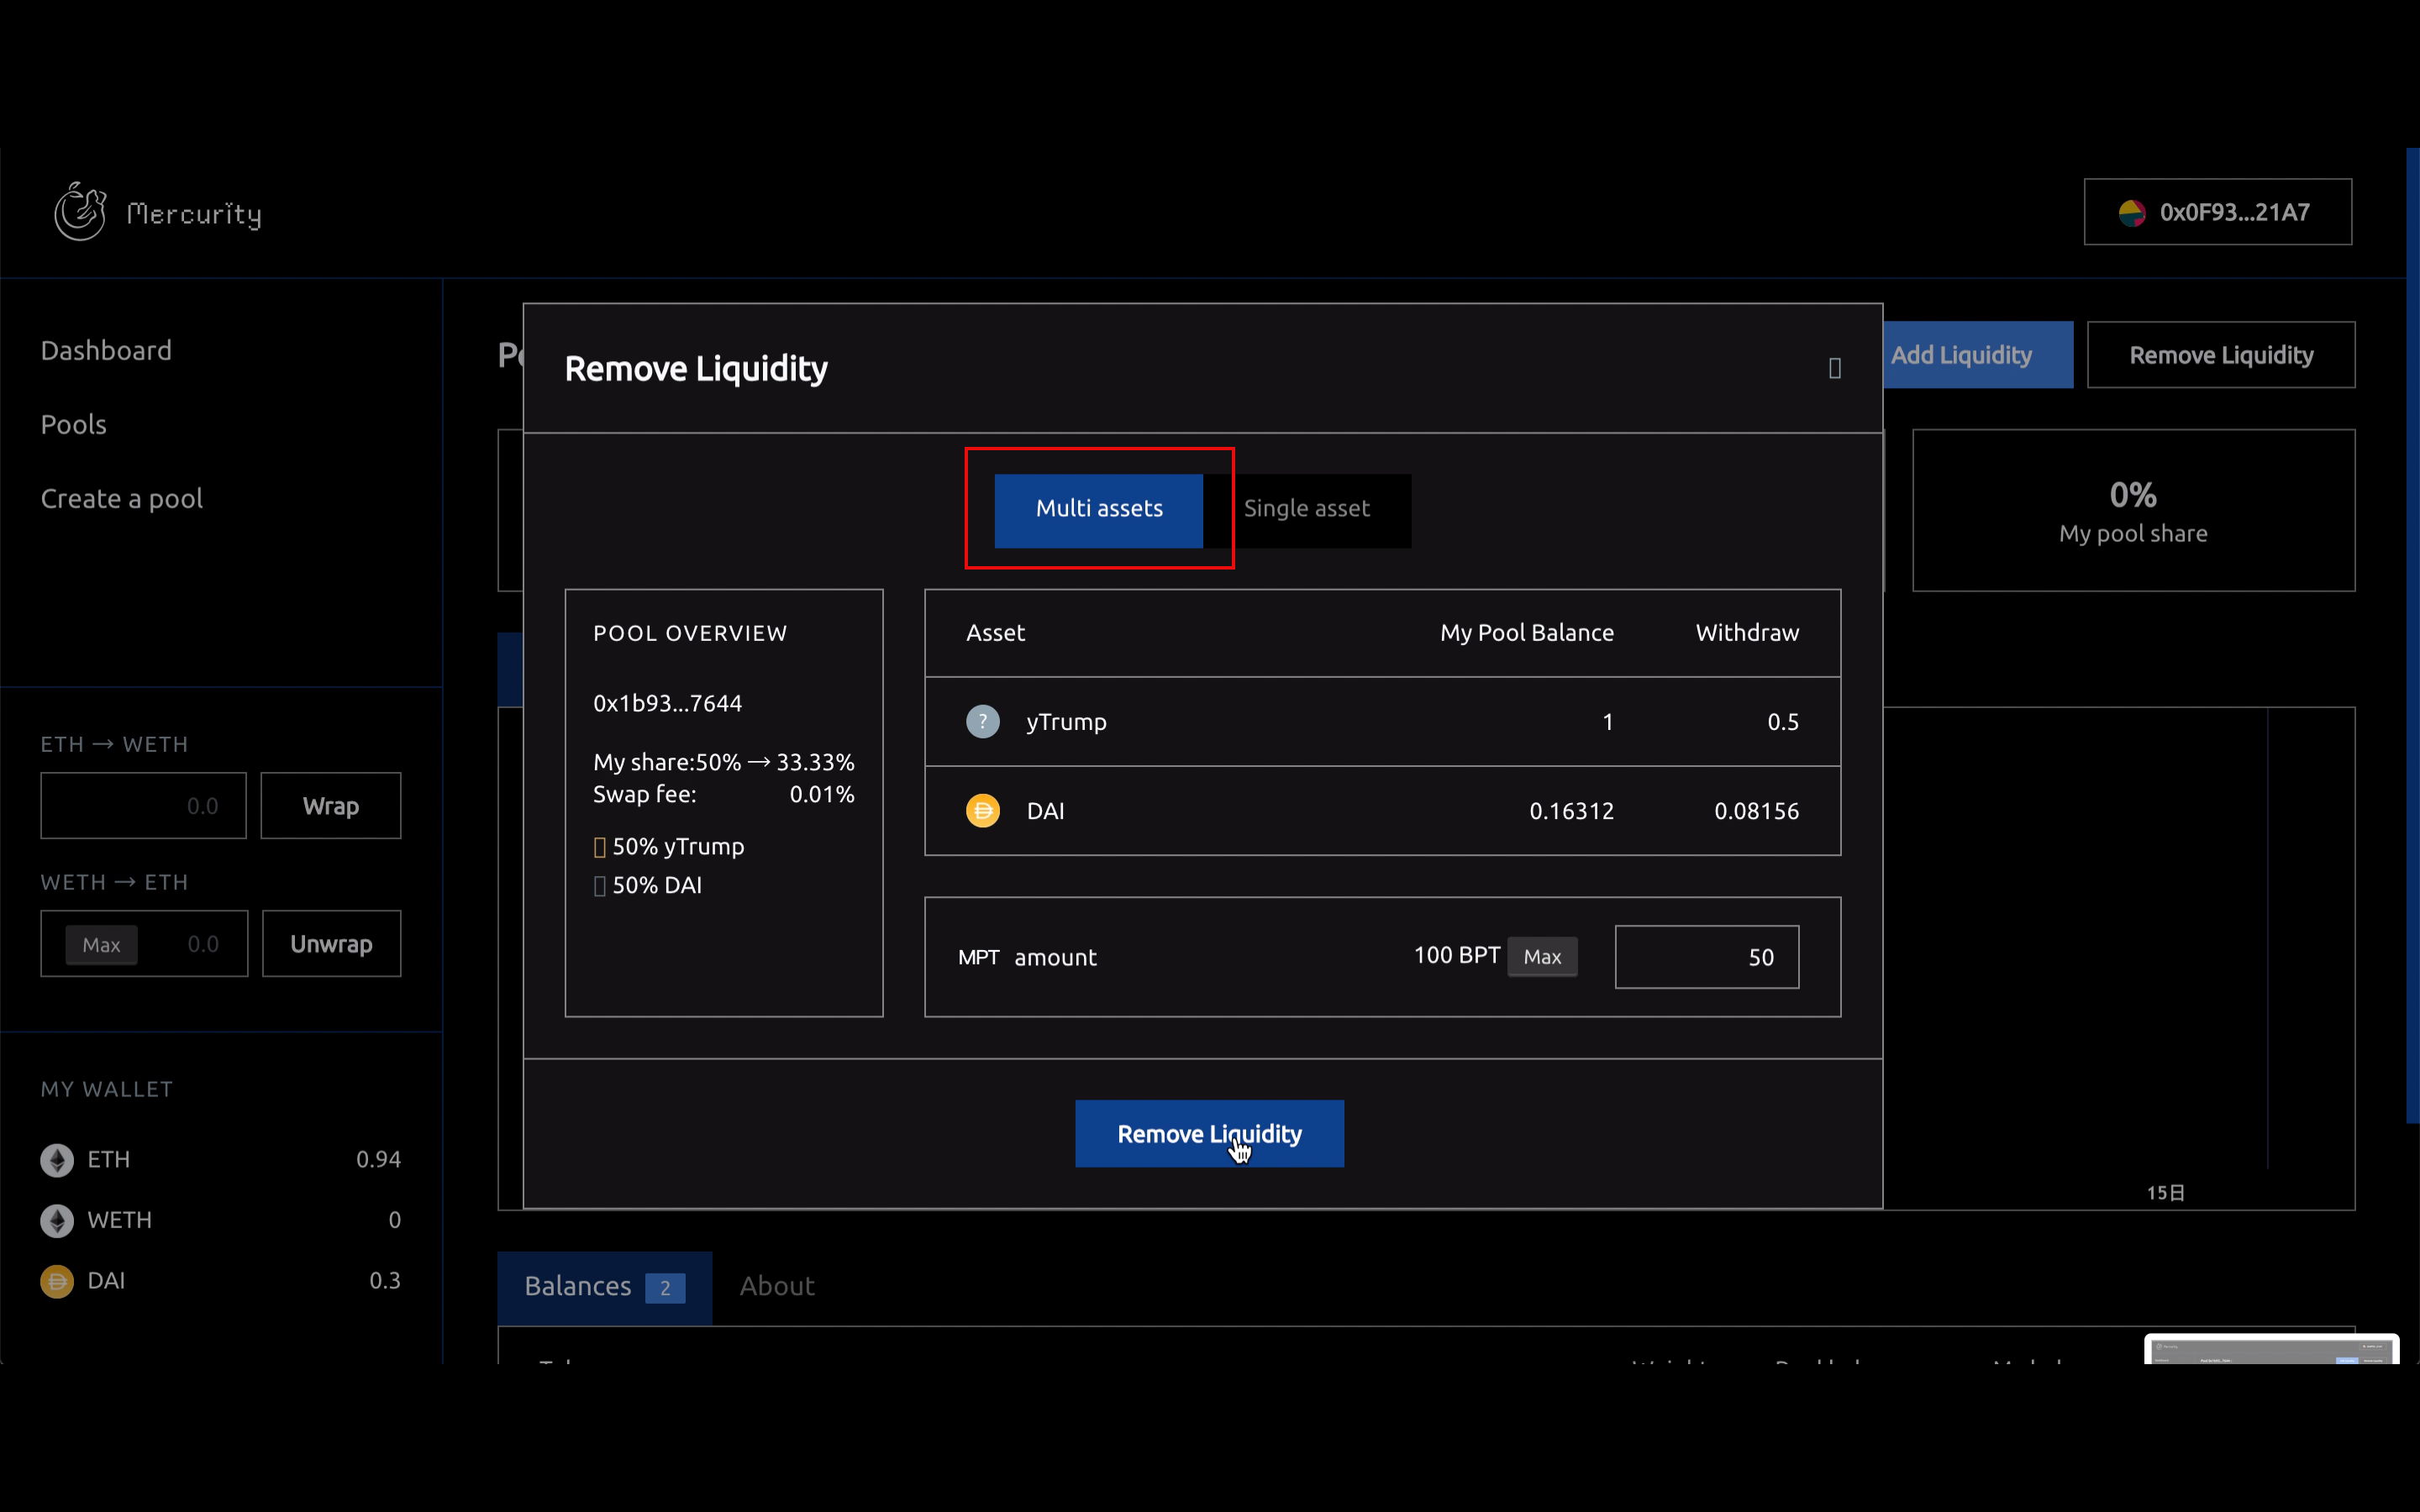The width and height of the screenshot is (2420, 1512).
Task: Click the Mercurity logo icon
Action: click(x=80, y=211)
